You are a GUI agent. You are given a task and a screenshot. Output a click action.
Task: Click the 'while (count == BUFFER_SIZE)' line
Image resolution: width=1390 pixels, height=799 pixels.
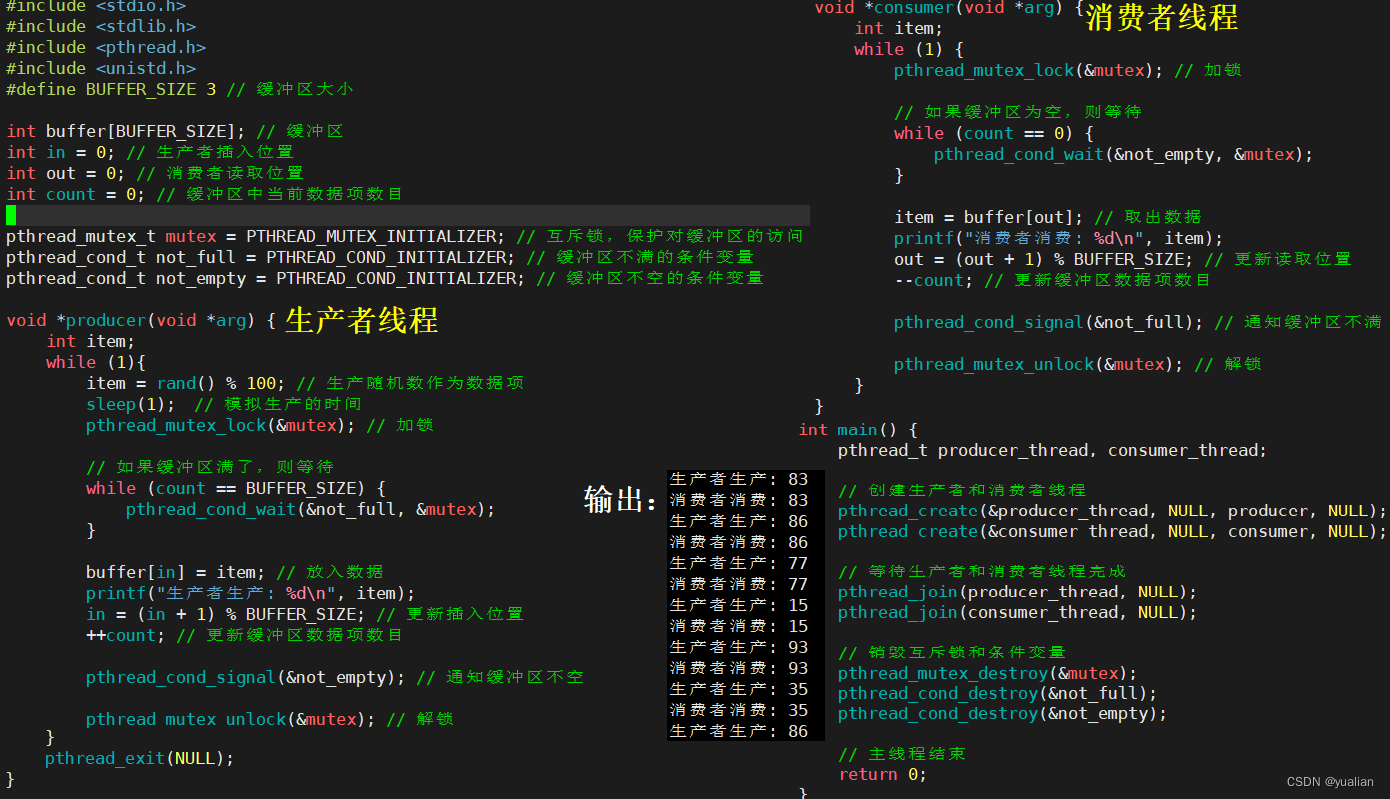tap(235, 488)
